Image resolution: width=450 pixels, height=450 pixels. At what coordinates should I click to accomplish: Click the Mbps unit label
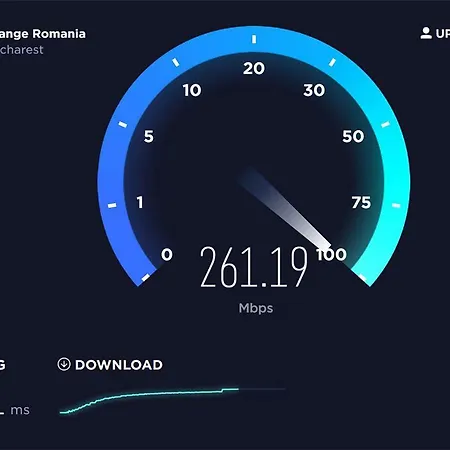(256, 308)
